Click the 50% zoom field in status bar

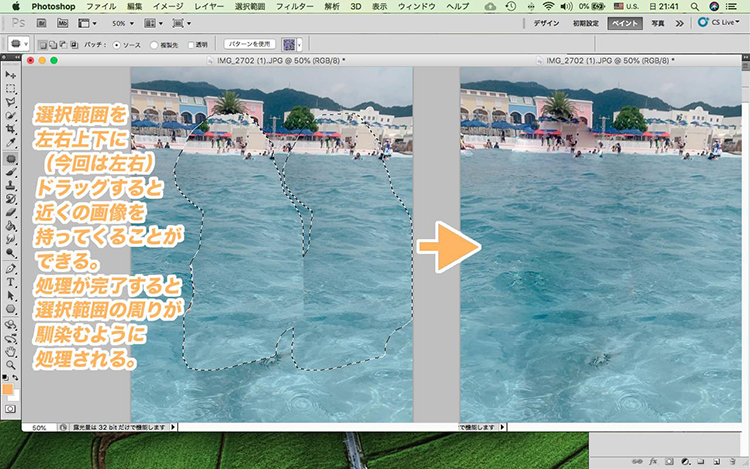point(39,427)
